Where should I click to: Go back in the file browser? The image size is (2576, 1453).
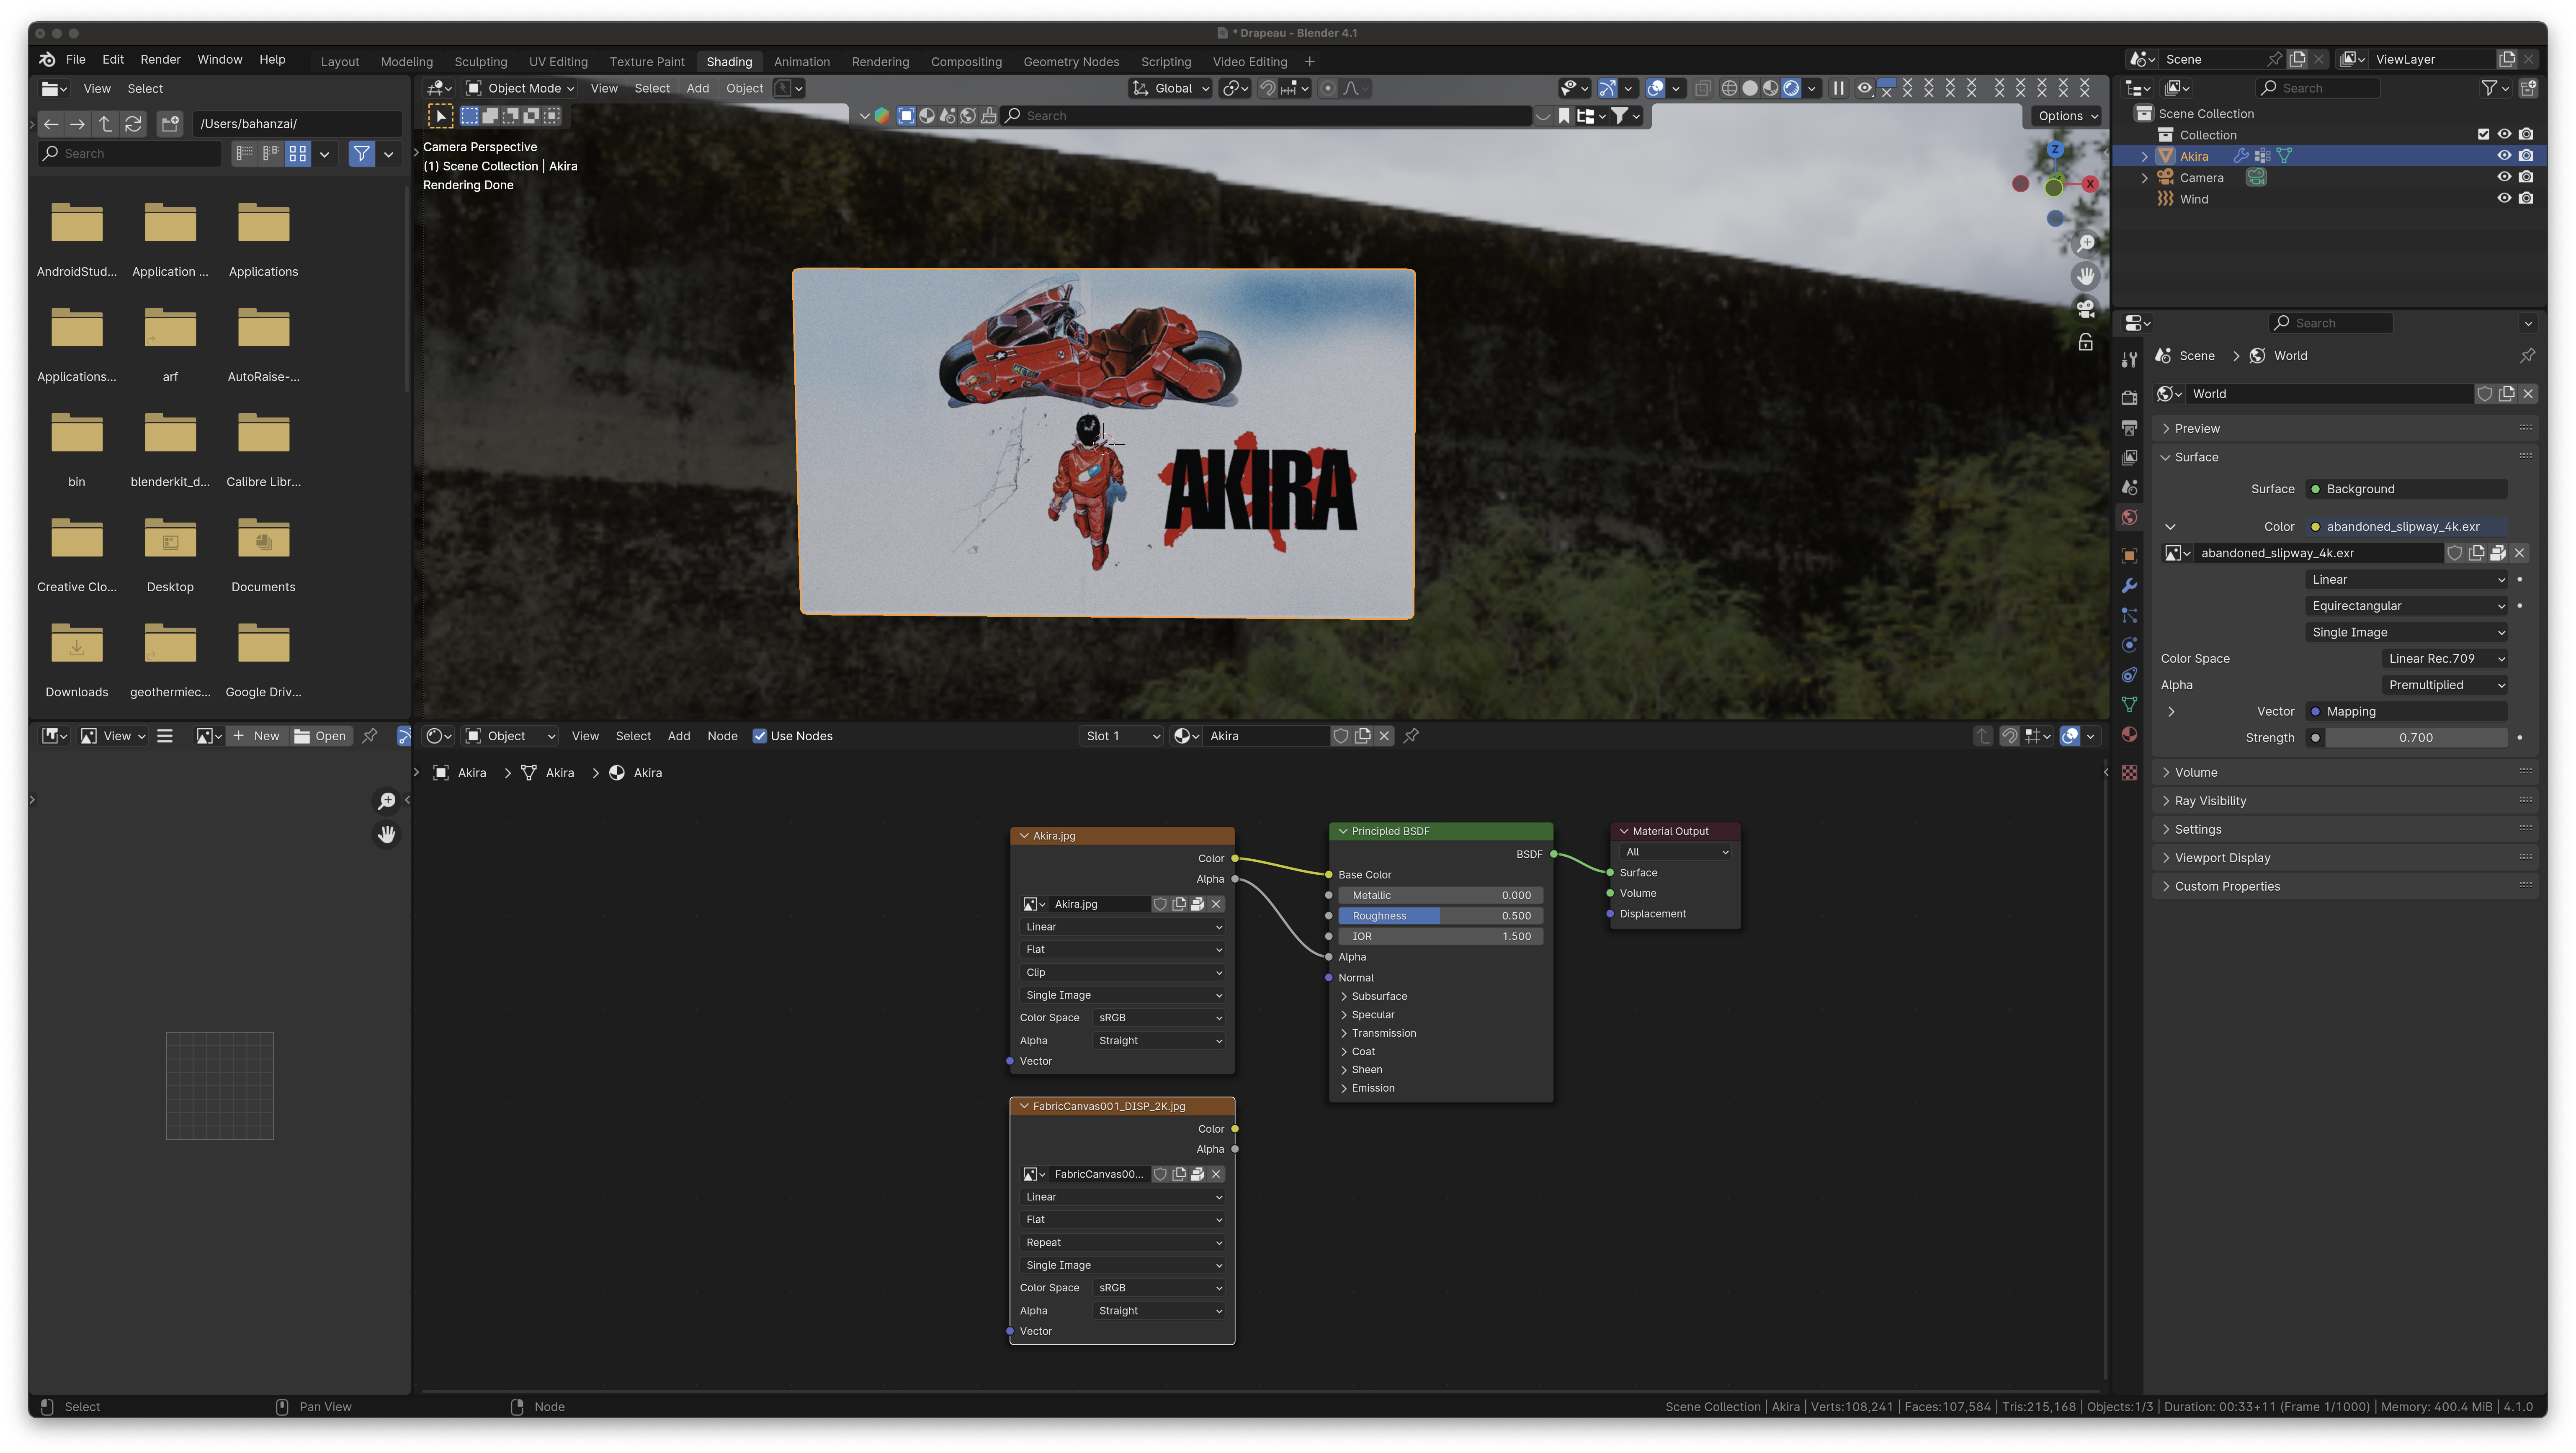coord(51,124)
